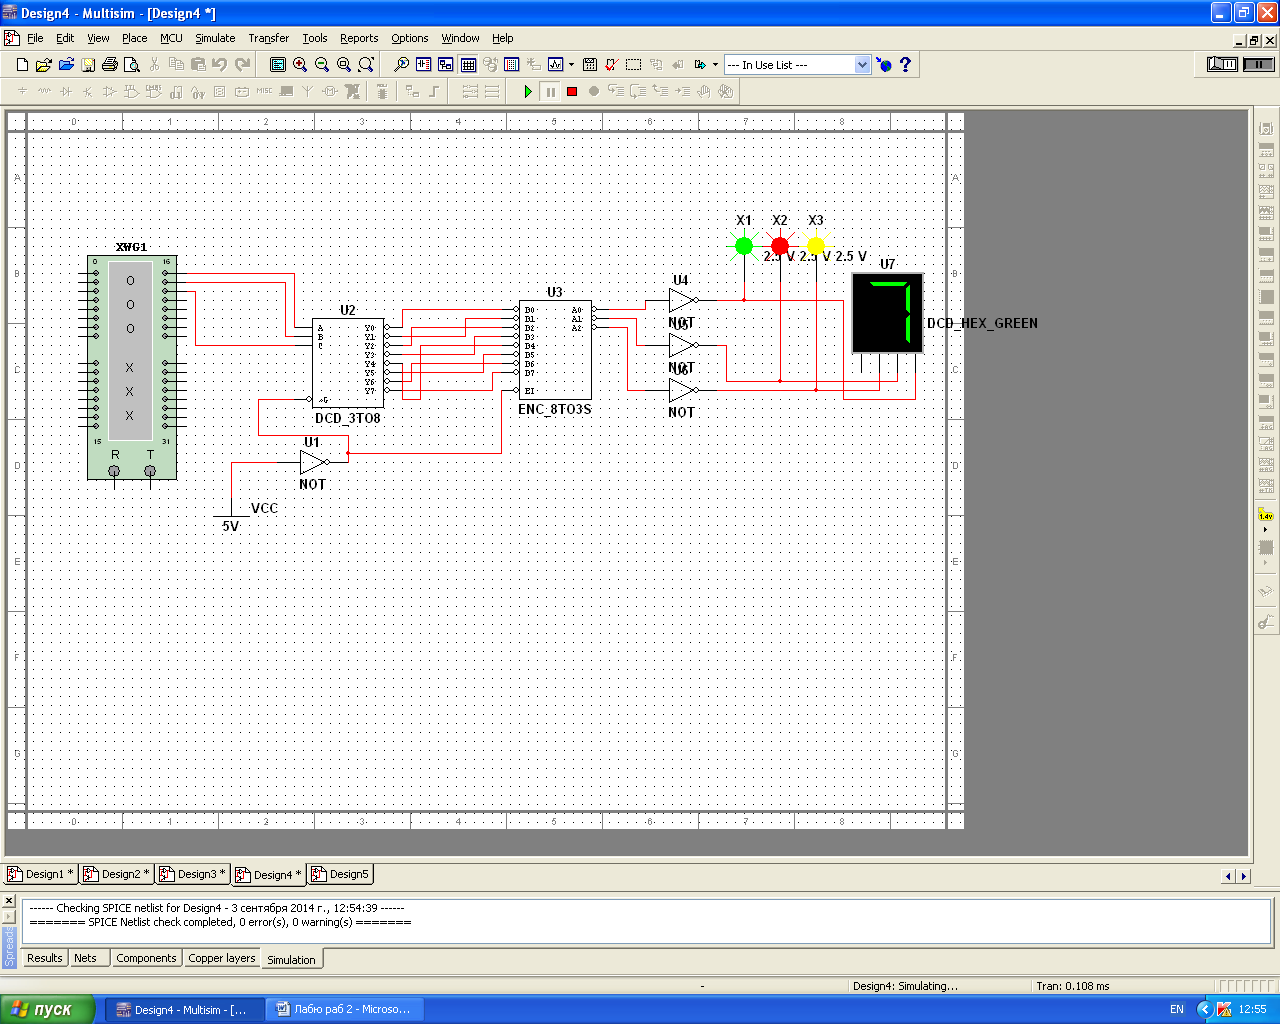
Task: Open the Reports menu
Action: [359, 38]
